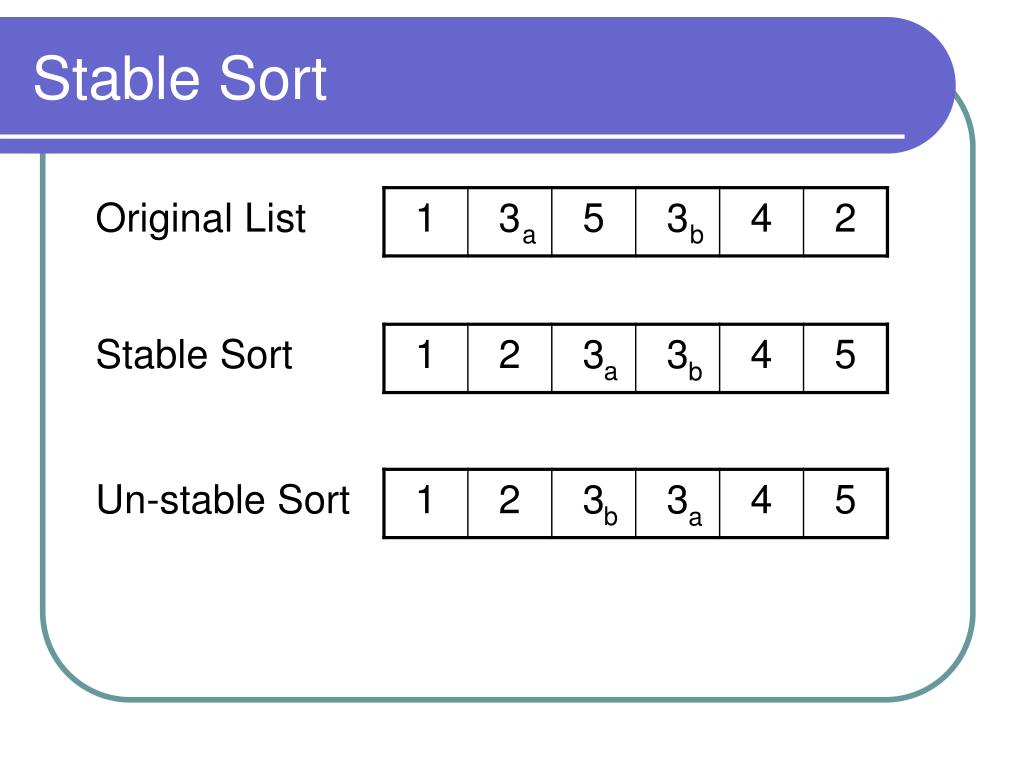Click cell '3a' in Un-stable Sort row
This screenshot has width=1024, height=768.
[x=678, y=503]
